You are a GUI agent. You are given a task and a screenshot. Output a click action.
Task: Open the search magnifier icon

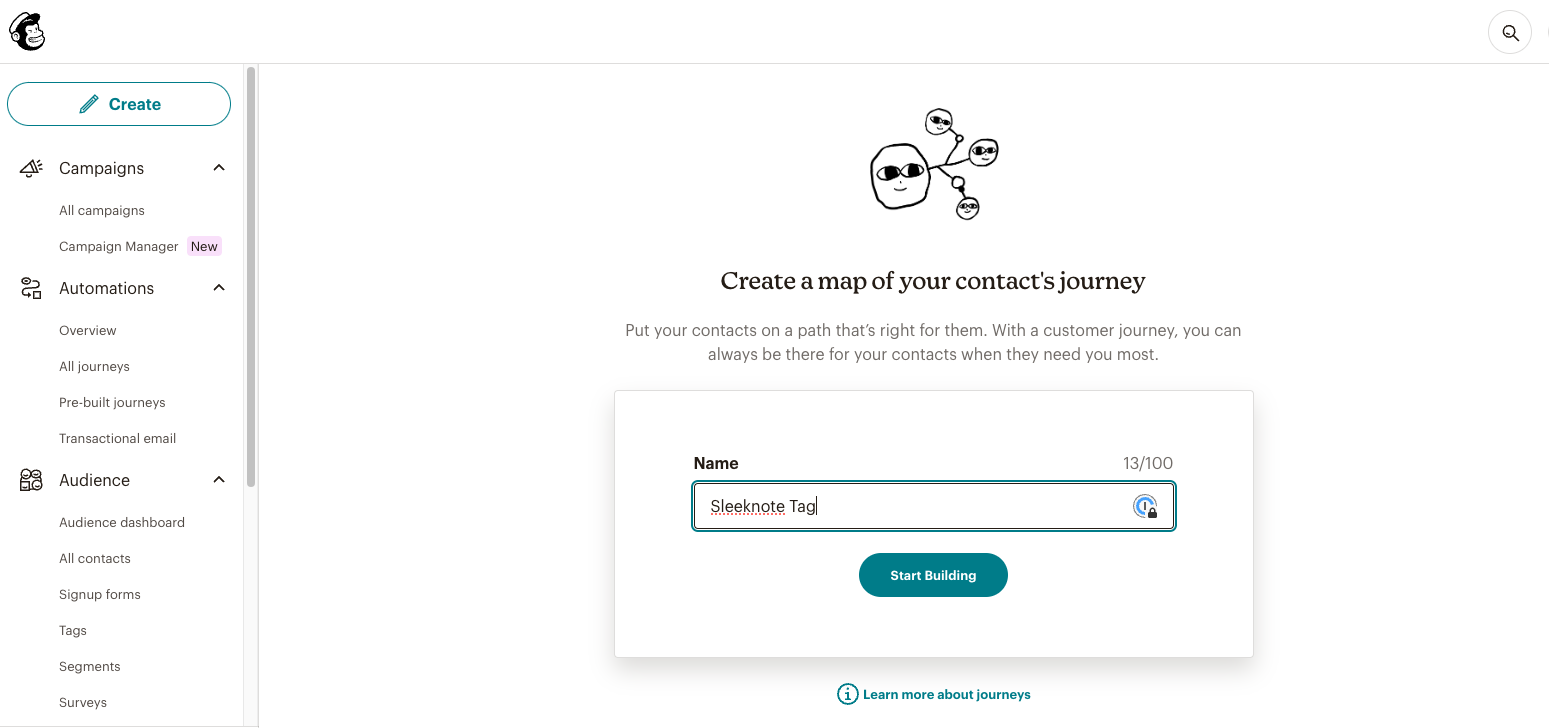(x=1510, y=33)
